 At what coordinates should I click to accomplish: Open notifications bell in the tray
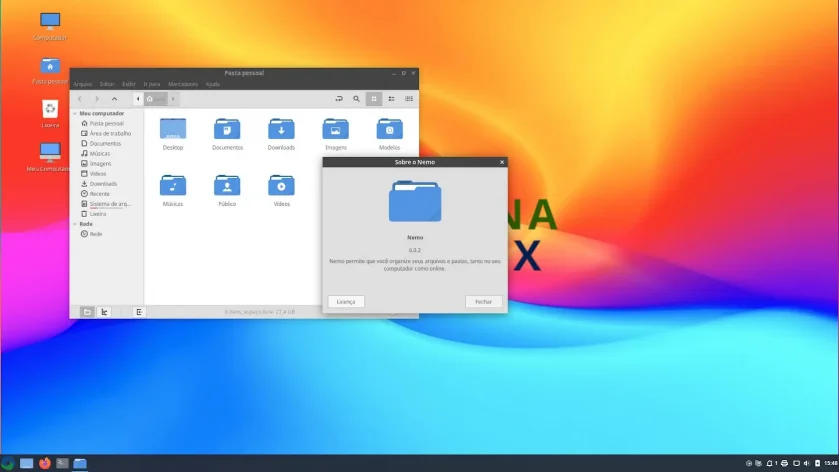[x=769, y=463]
